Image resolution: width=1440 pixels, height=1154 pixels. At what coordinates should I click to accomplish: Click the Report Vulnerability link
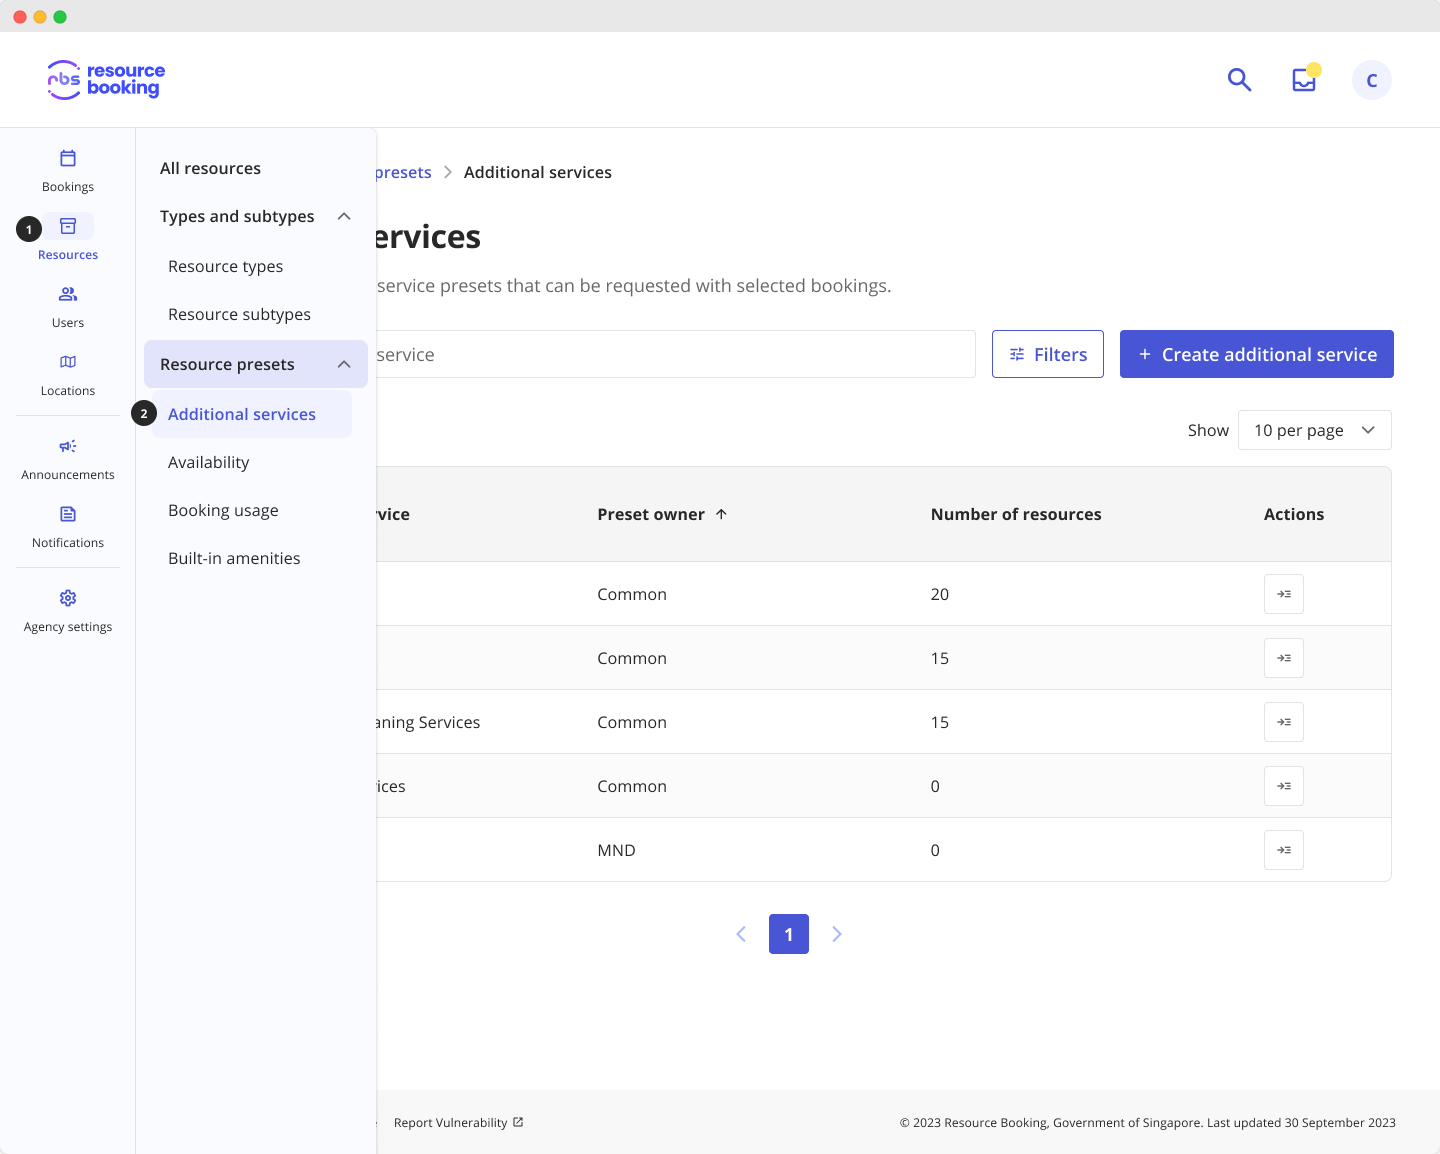[451, 1122]
